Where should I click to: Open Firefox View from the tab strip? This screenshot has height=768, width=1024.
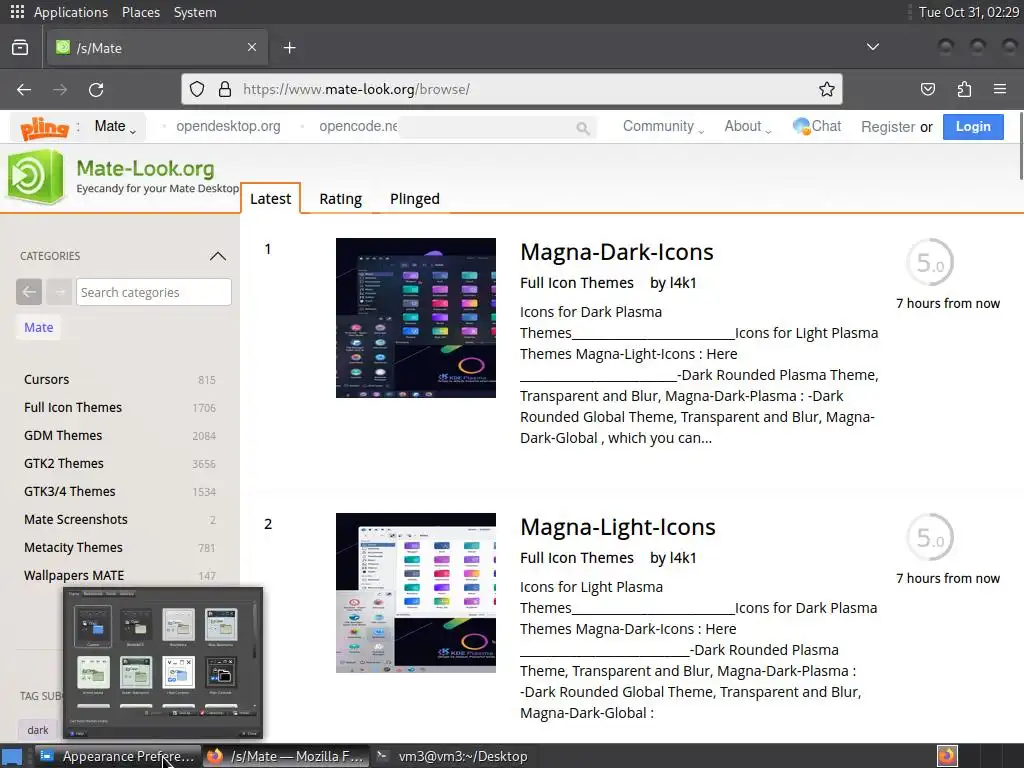pos(20,48)
